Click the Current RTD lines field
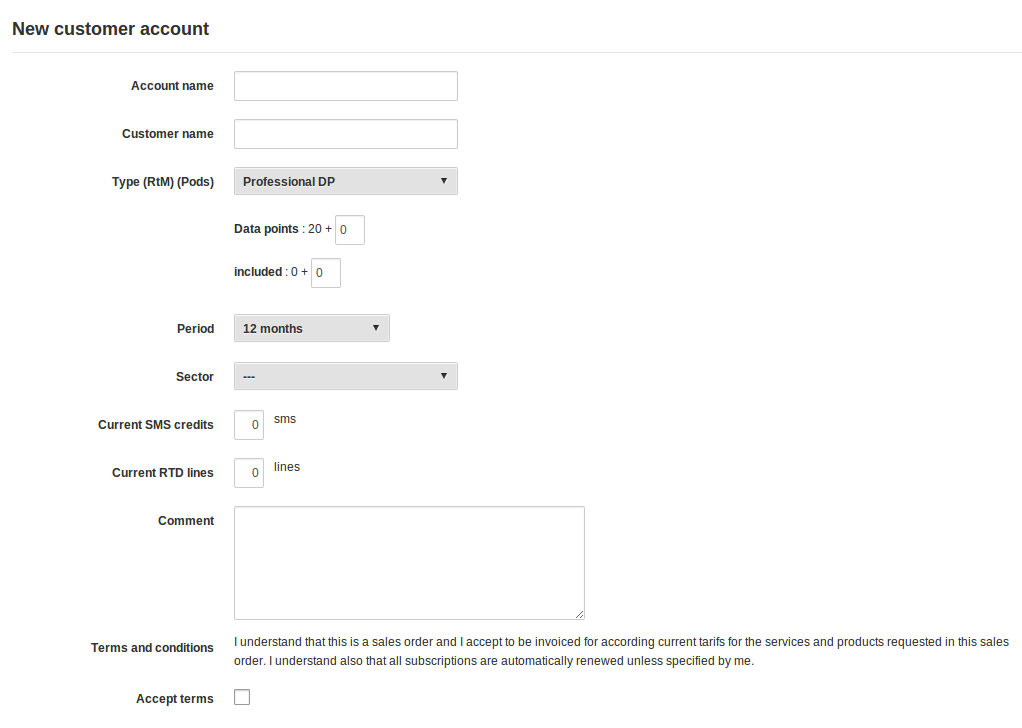Image resolution: width=1022 pixels, height=728 pixels. [248, 472]
